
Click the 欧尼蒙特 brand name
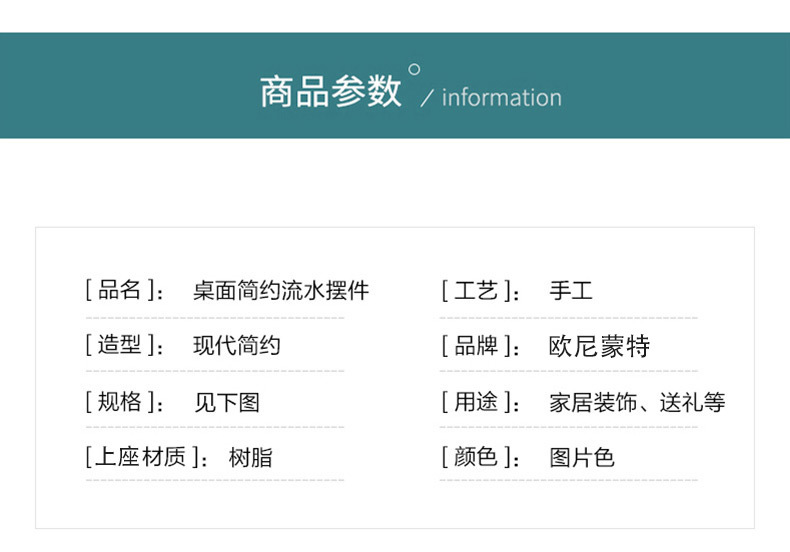[x=599, y=346]
